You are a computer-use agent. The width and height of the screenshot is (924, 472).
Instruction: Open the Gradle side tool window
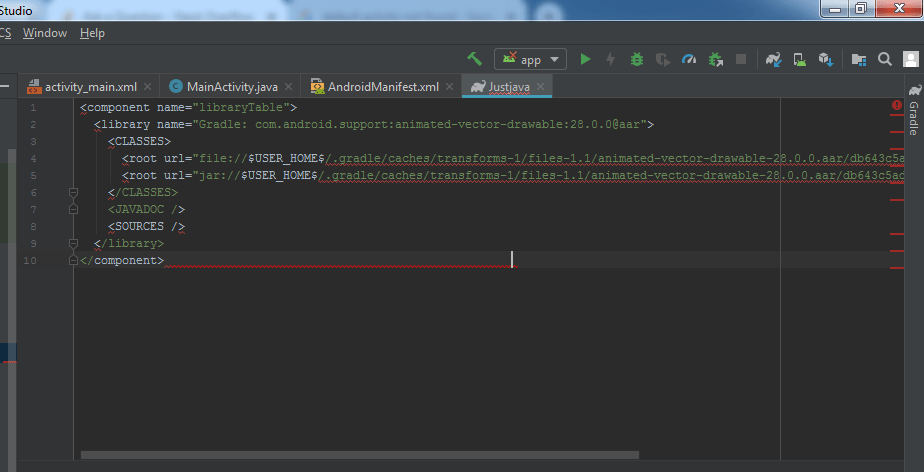pyautogui.click(x=914, y=110)
